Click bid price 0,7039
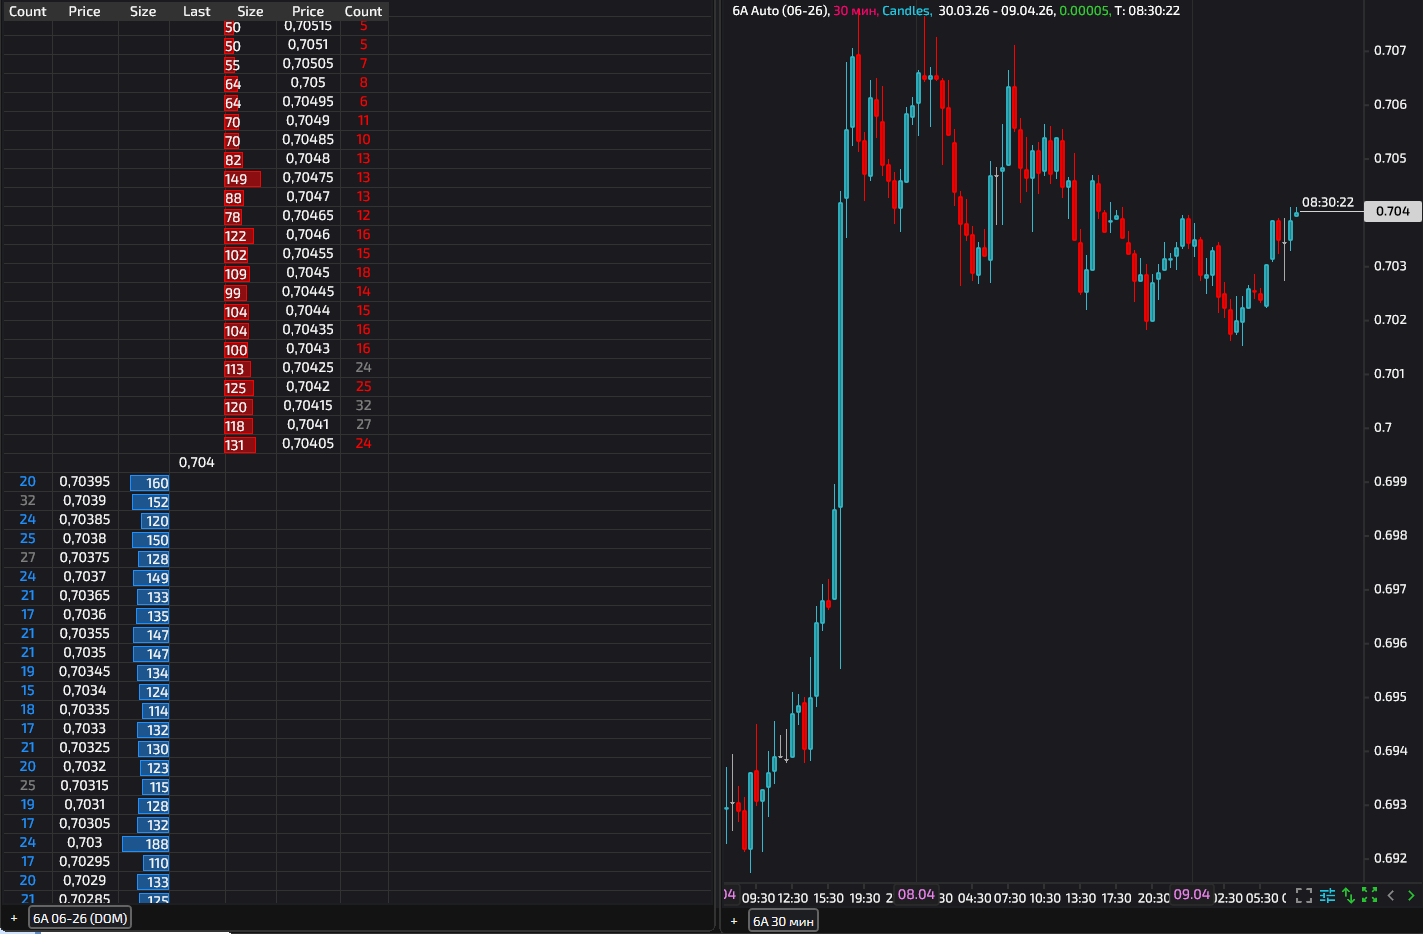The width and height of the screenshot is (1424, 934). tap(85, 500)
